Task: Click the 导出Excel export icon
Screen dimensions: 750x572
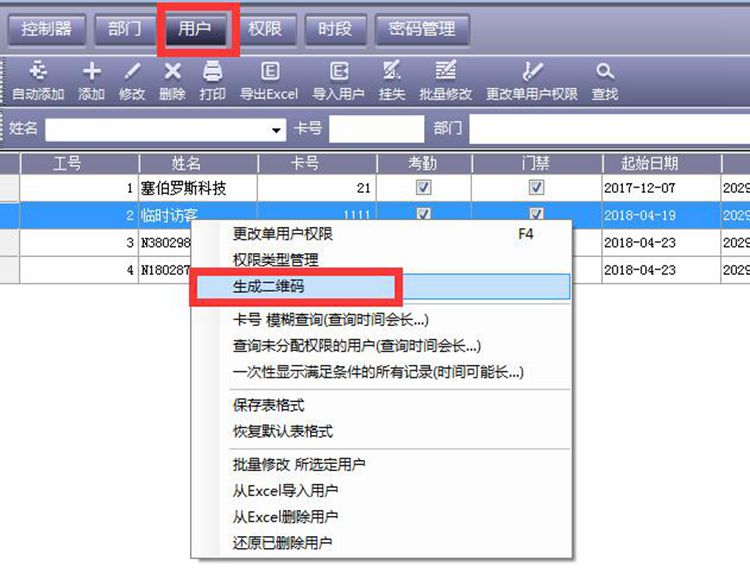Action: [x=269, y=72]
